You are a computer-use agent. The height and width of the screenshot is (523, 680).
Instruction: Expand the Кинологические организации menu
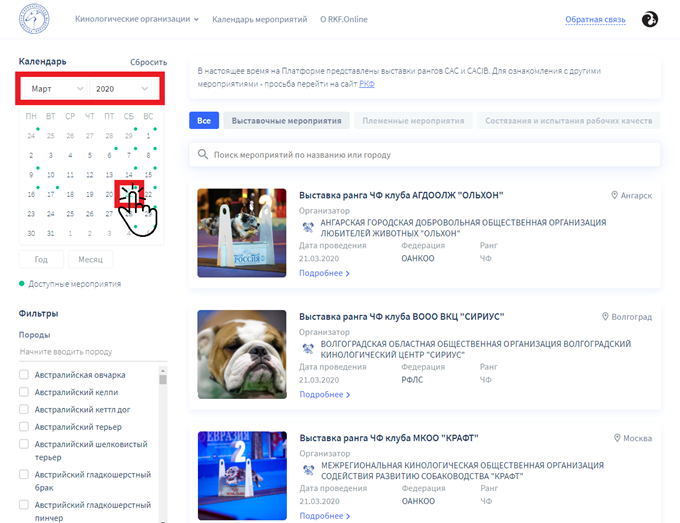[x=137, y=19]
